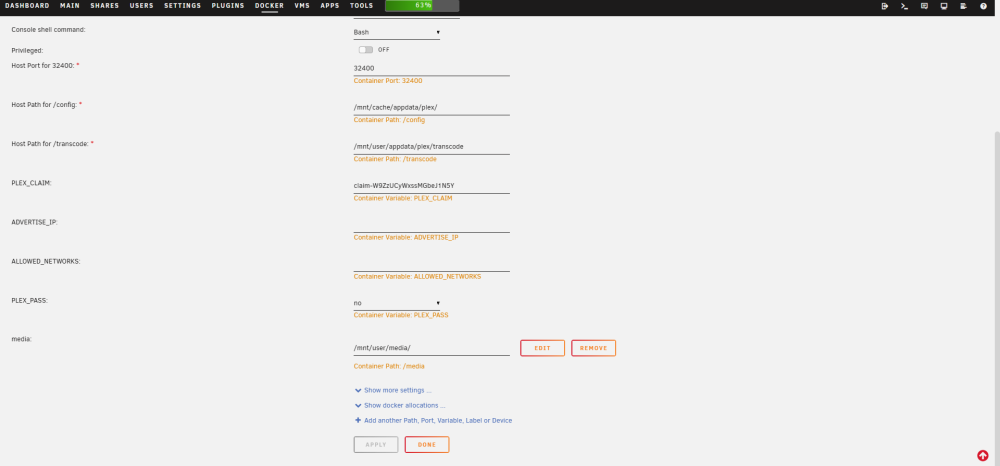Open the Plugins tab
Viewport: 1000px width, 466px height.
(x=228, y=6)
